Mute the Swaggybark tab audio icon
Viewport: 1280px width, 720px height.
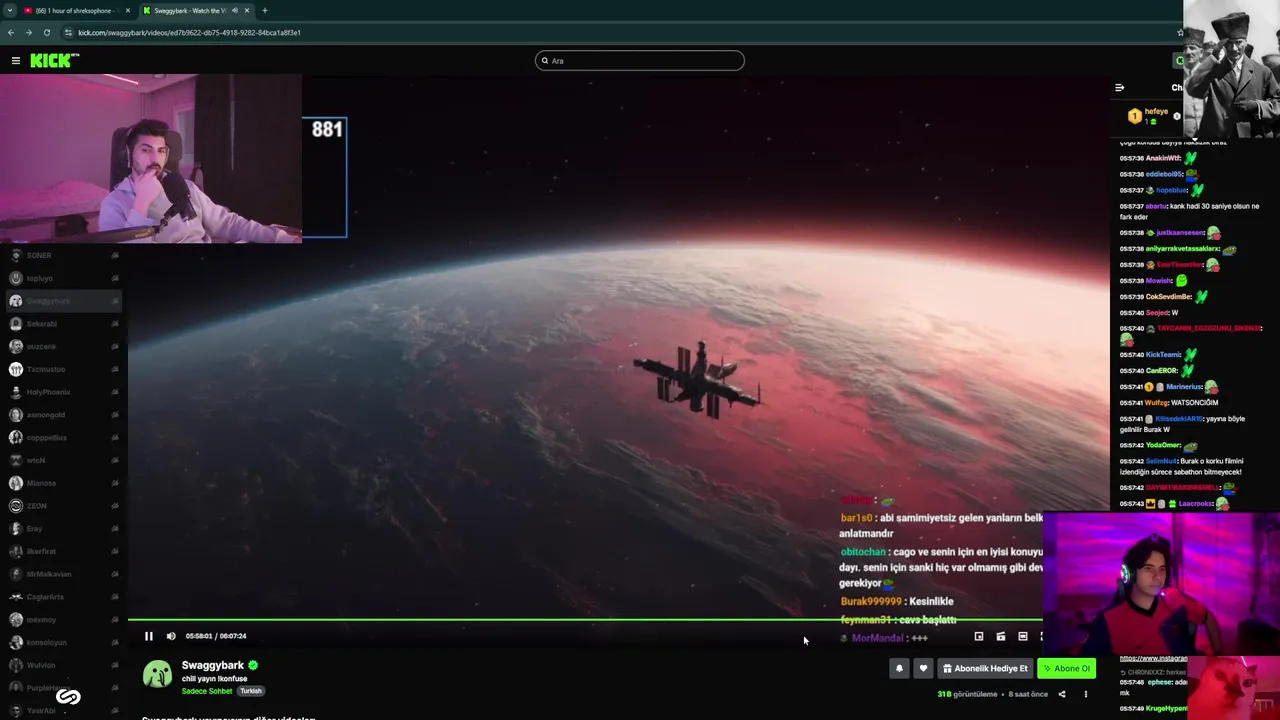click(x=234, y=10)
